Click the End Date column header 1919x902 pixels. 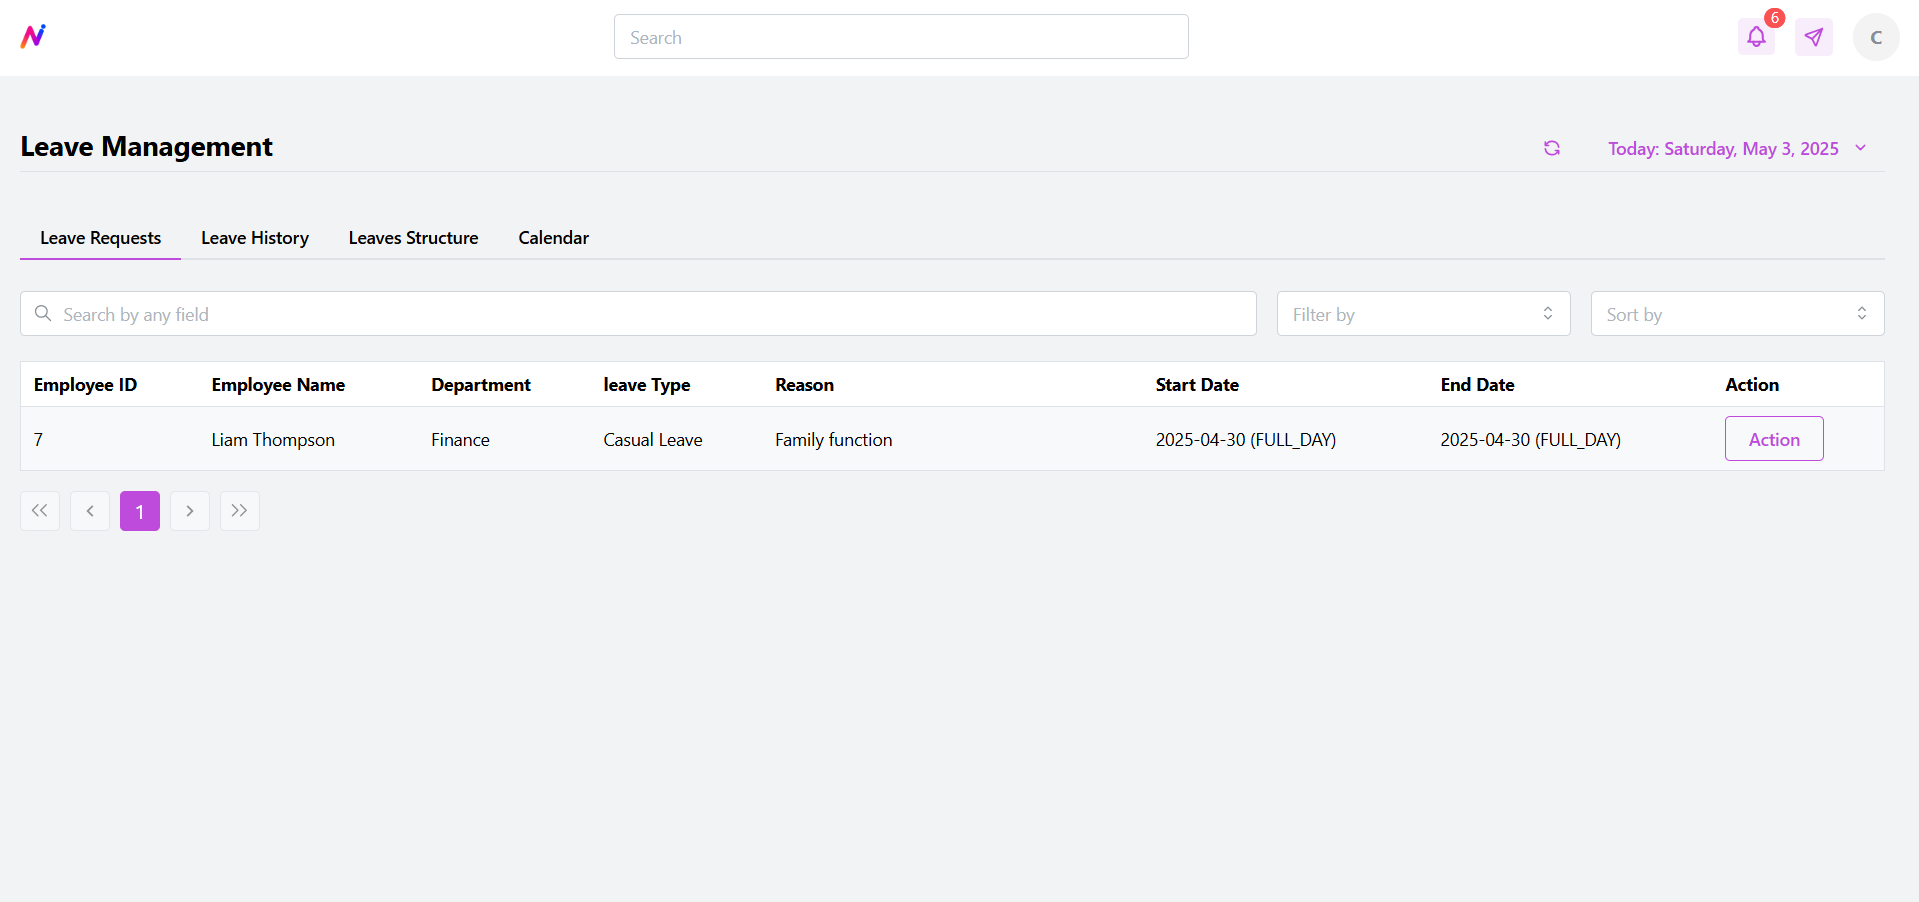tap(1477, 385)
